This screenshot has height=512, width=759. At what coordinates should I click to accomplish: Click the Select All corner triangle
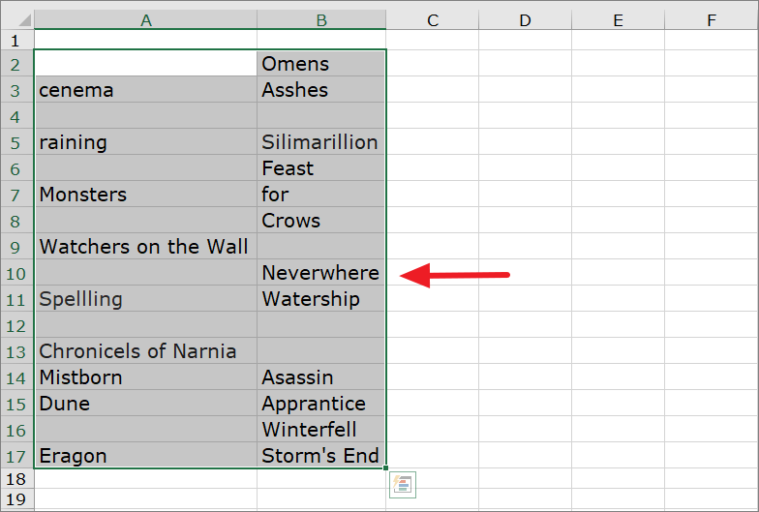(x=17, y=19)
